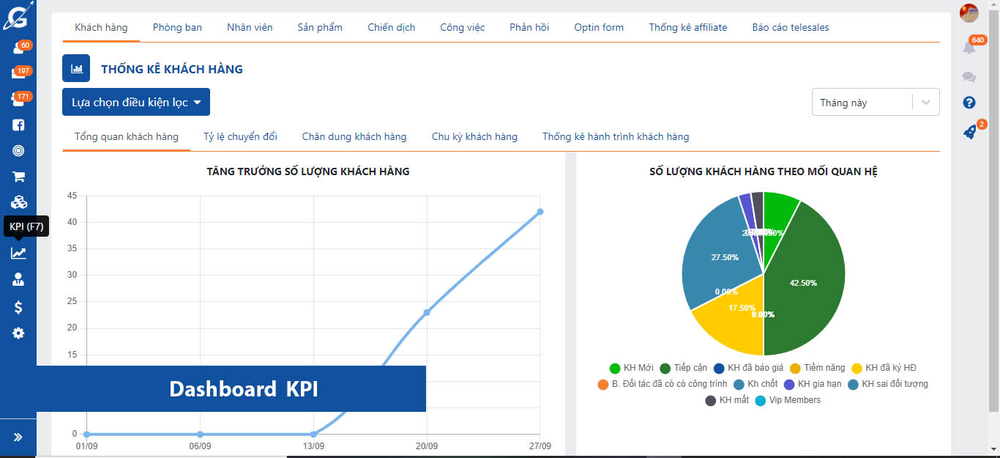Open the shopping cart icon in sidebar
The image size is (1000, 458).
[x=18, y=177]
